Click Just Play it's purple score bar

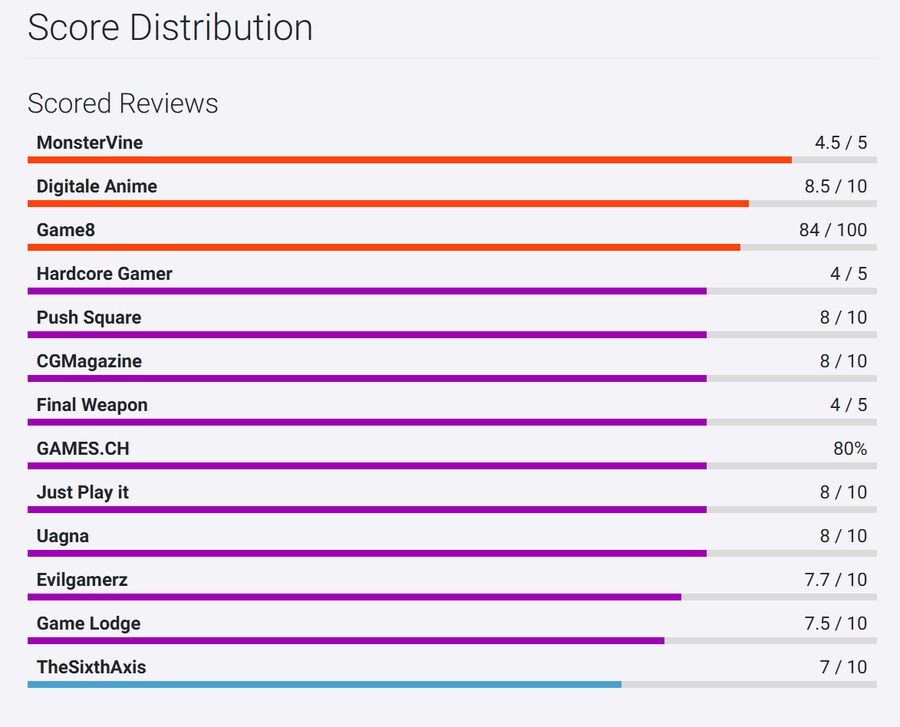point(367,510)
